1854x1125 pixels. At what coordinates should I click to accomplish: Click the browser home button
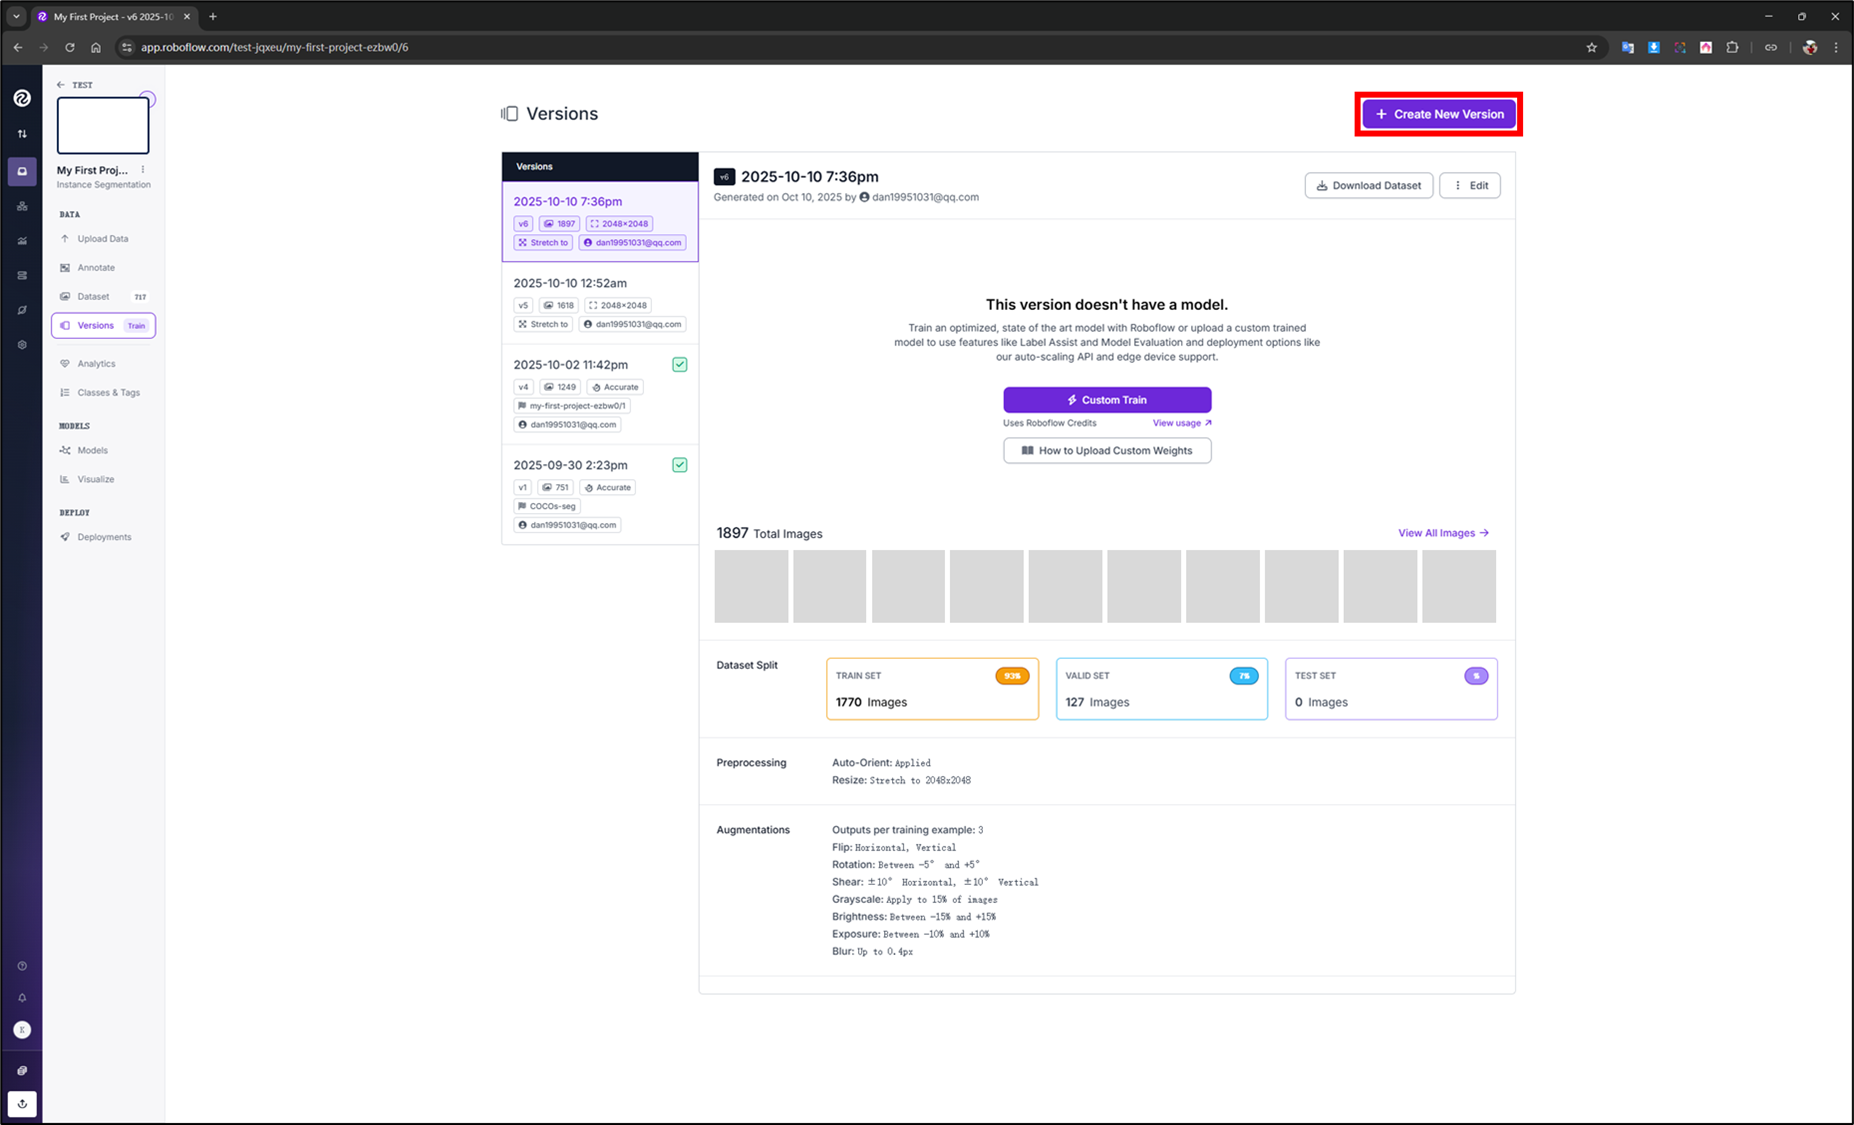pyautogui.click(x=96, y=47)
